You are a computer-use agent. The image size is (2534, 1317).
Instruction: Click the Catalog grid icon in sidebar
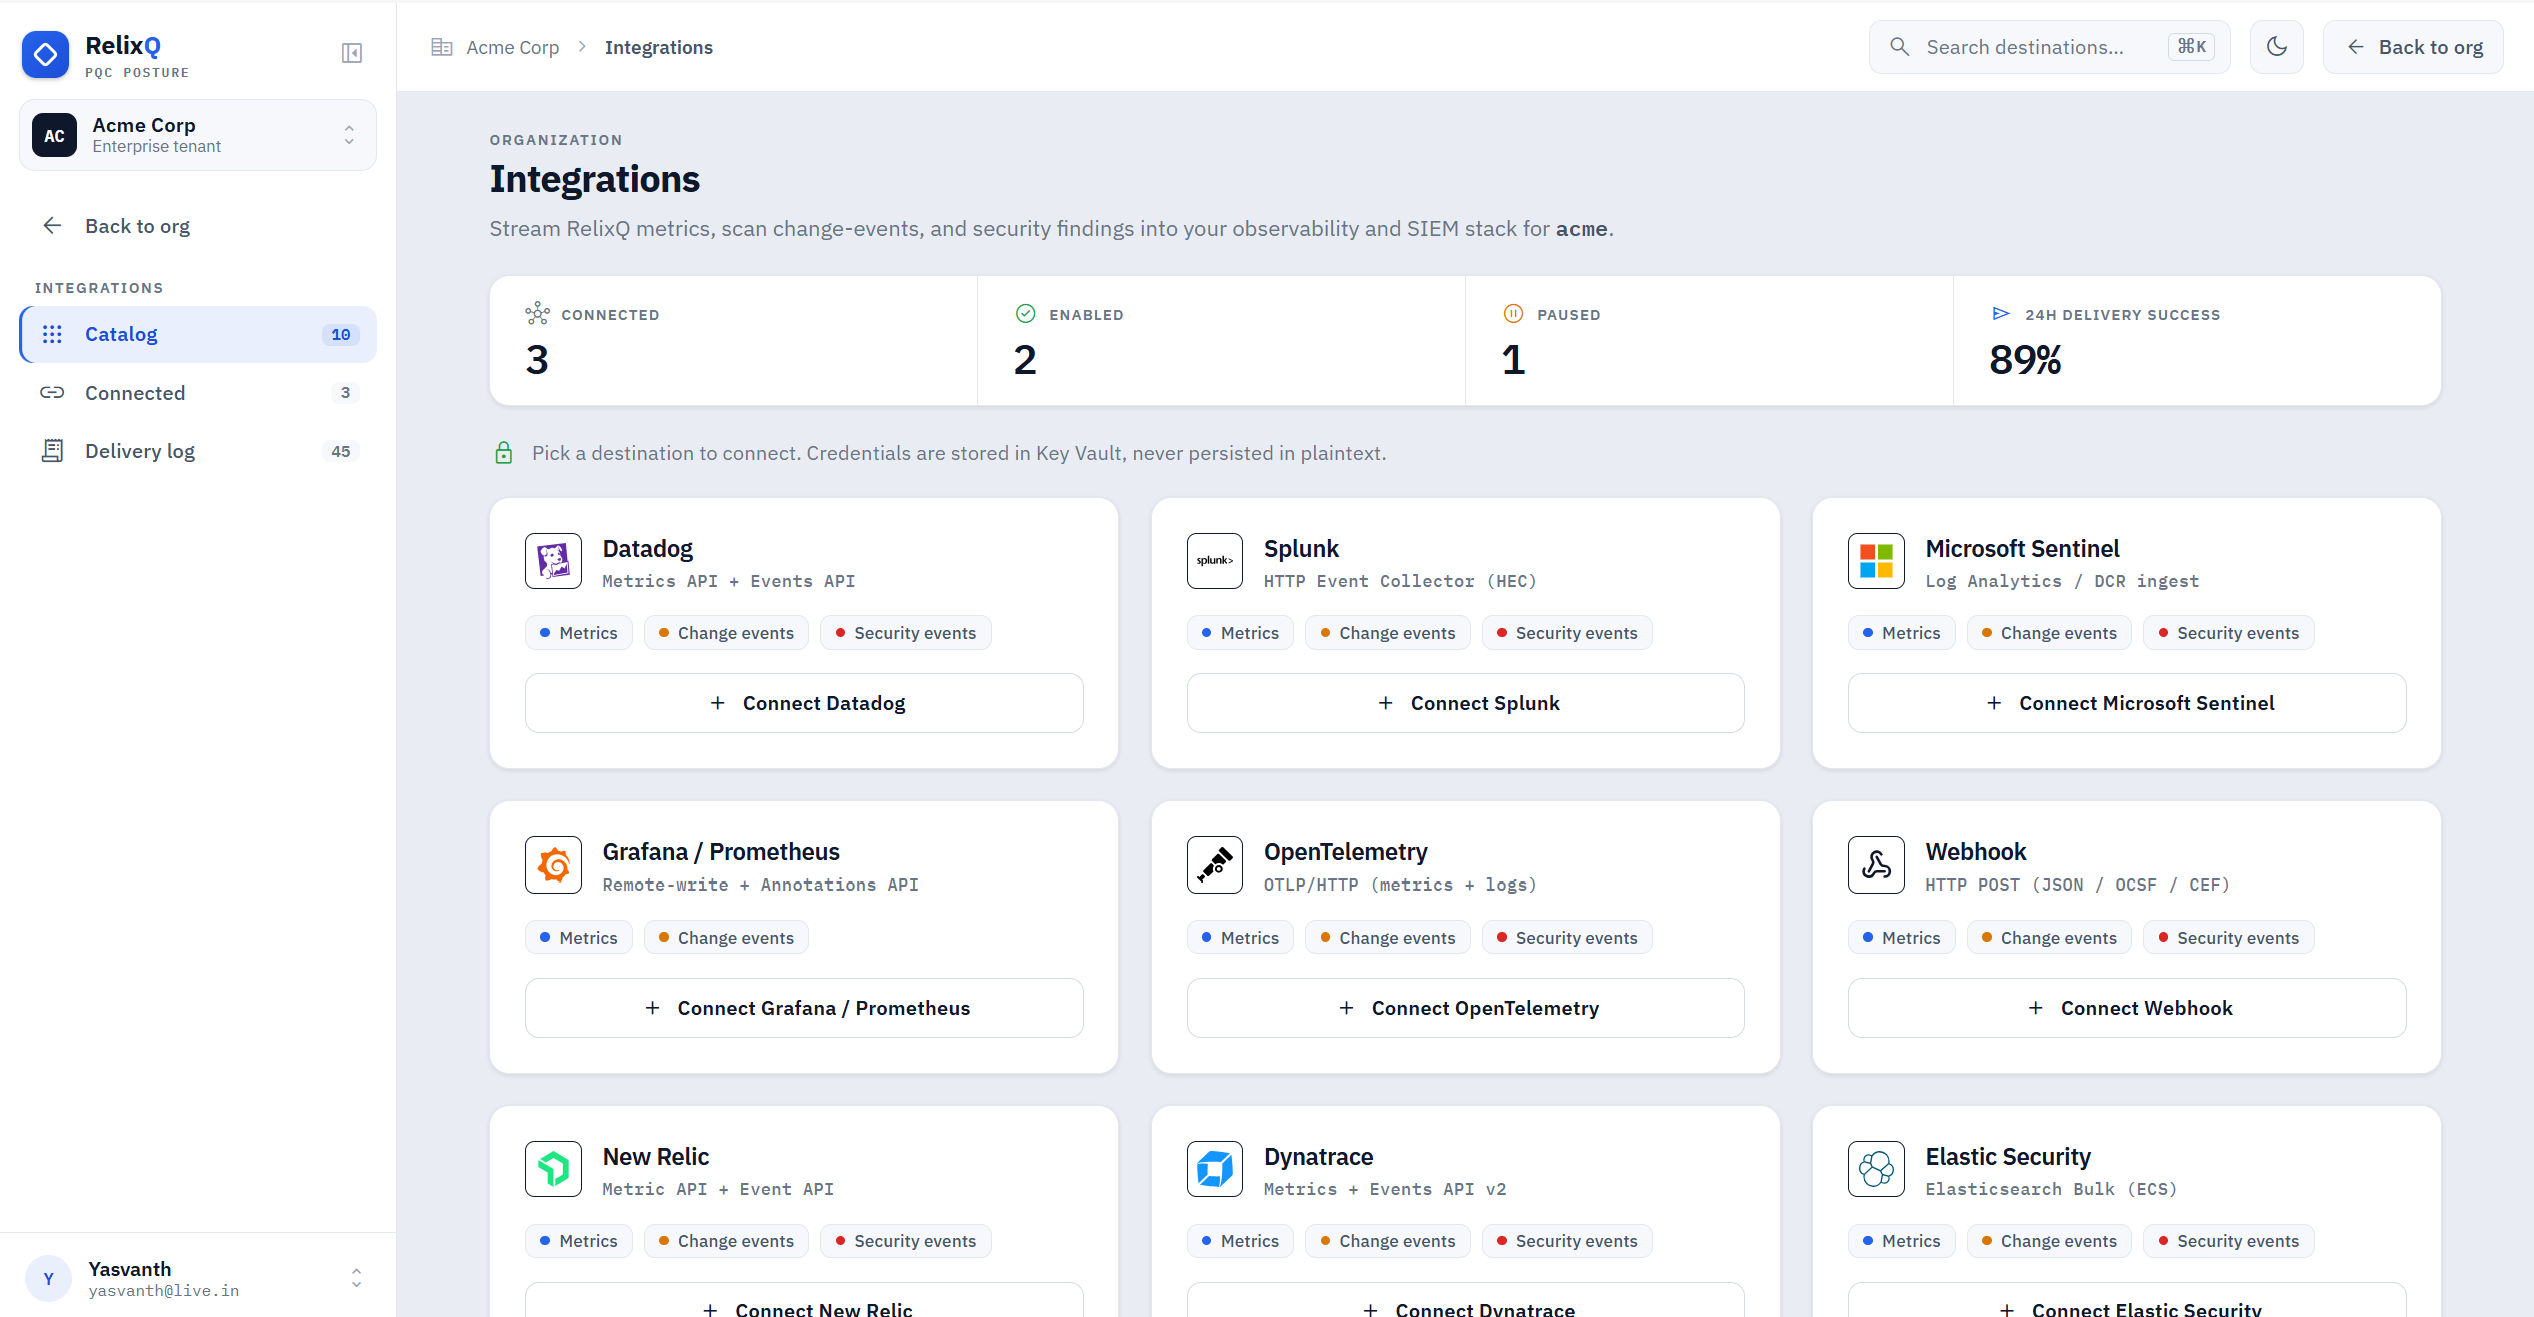pyautogui.click(x=52, y=334)
